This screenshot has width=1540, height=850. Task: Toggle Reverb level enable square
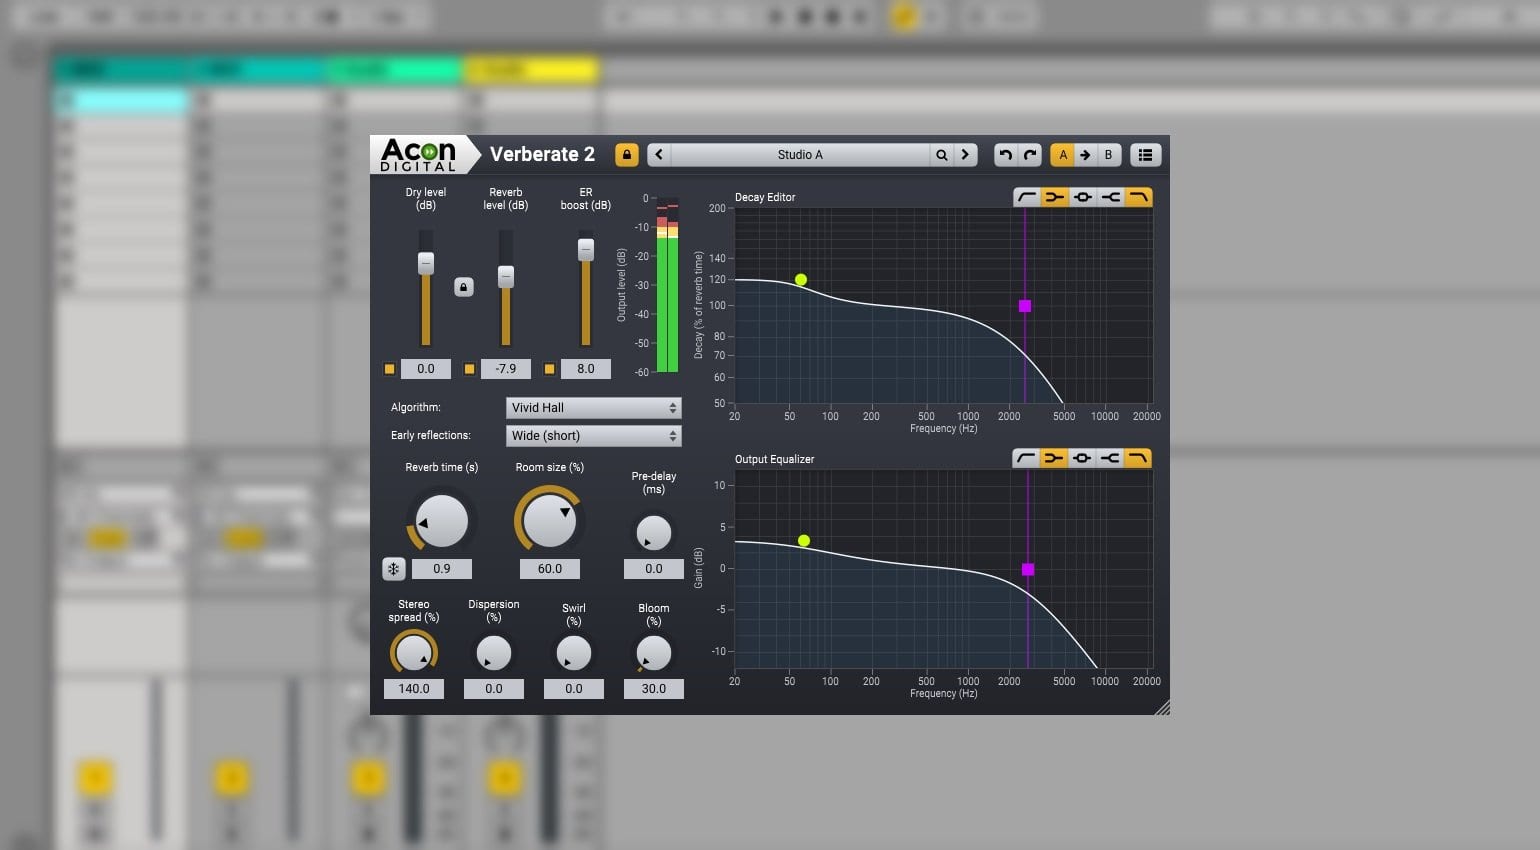coord(470,369)
